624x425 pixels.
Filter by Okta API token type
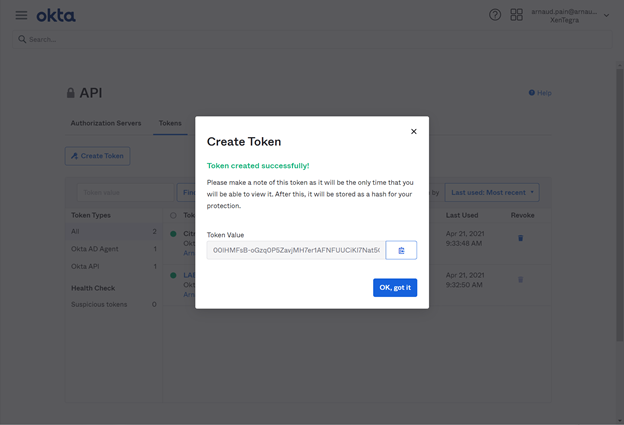85,267
